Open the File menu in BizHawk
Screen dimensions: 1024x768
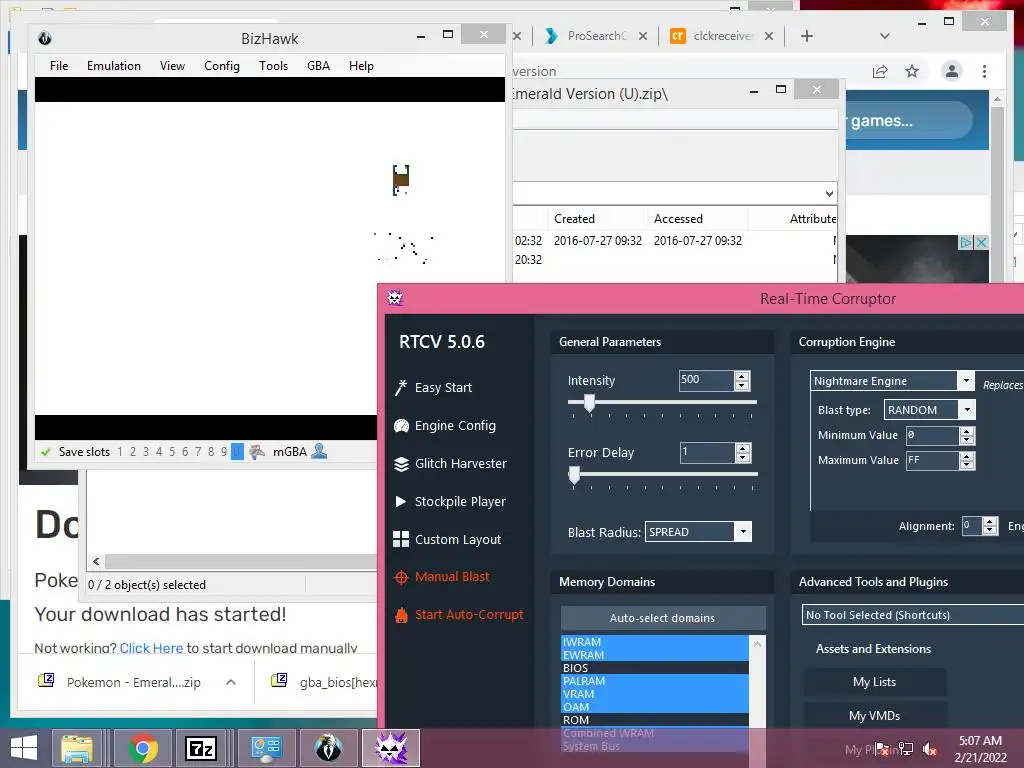click(x=59, y=66)
